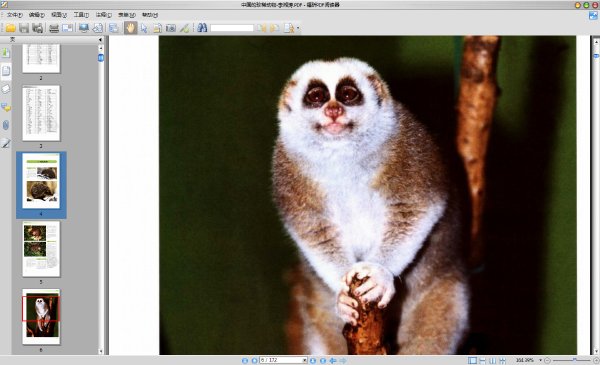Open the fourth menu (Tools) in menu bar
Viewport: 600px width, 365px height.
(81, 15)
